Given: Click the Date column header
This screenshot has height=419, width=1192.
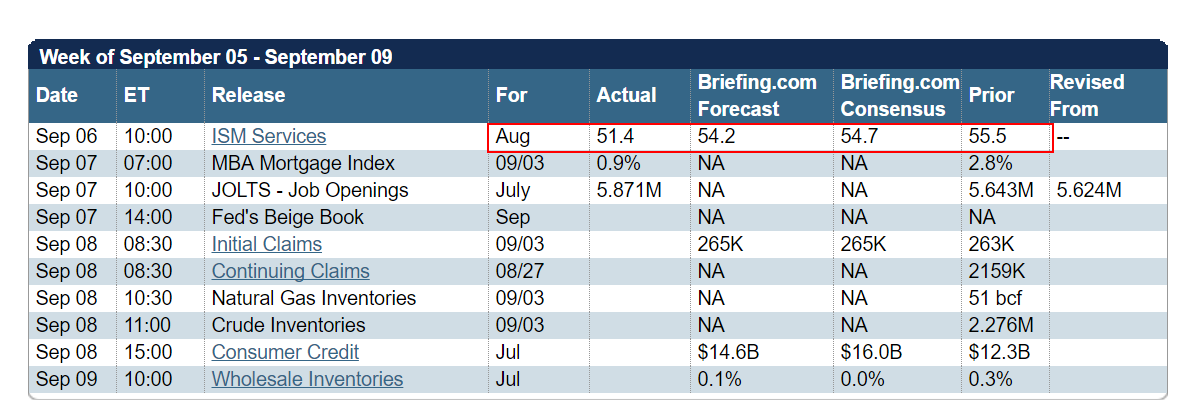Looking at the screenshot, I should coord(56,96).
